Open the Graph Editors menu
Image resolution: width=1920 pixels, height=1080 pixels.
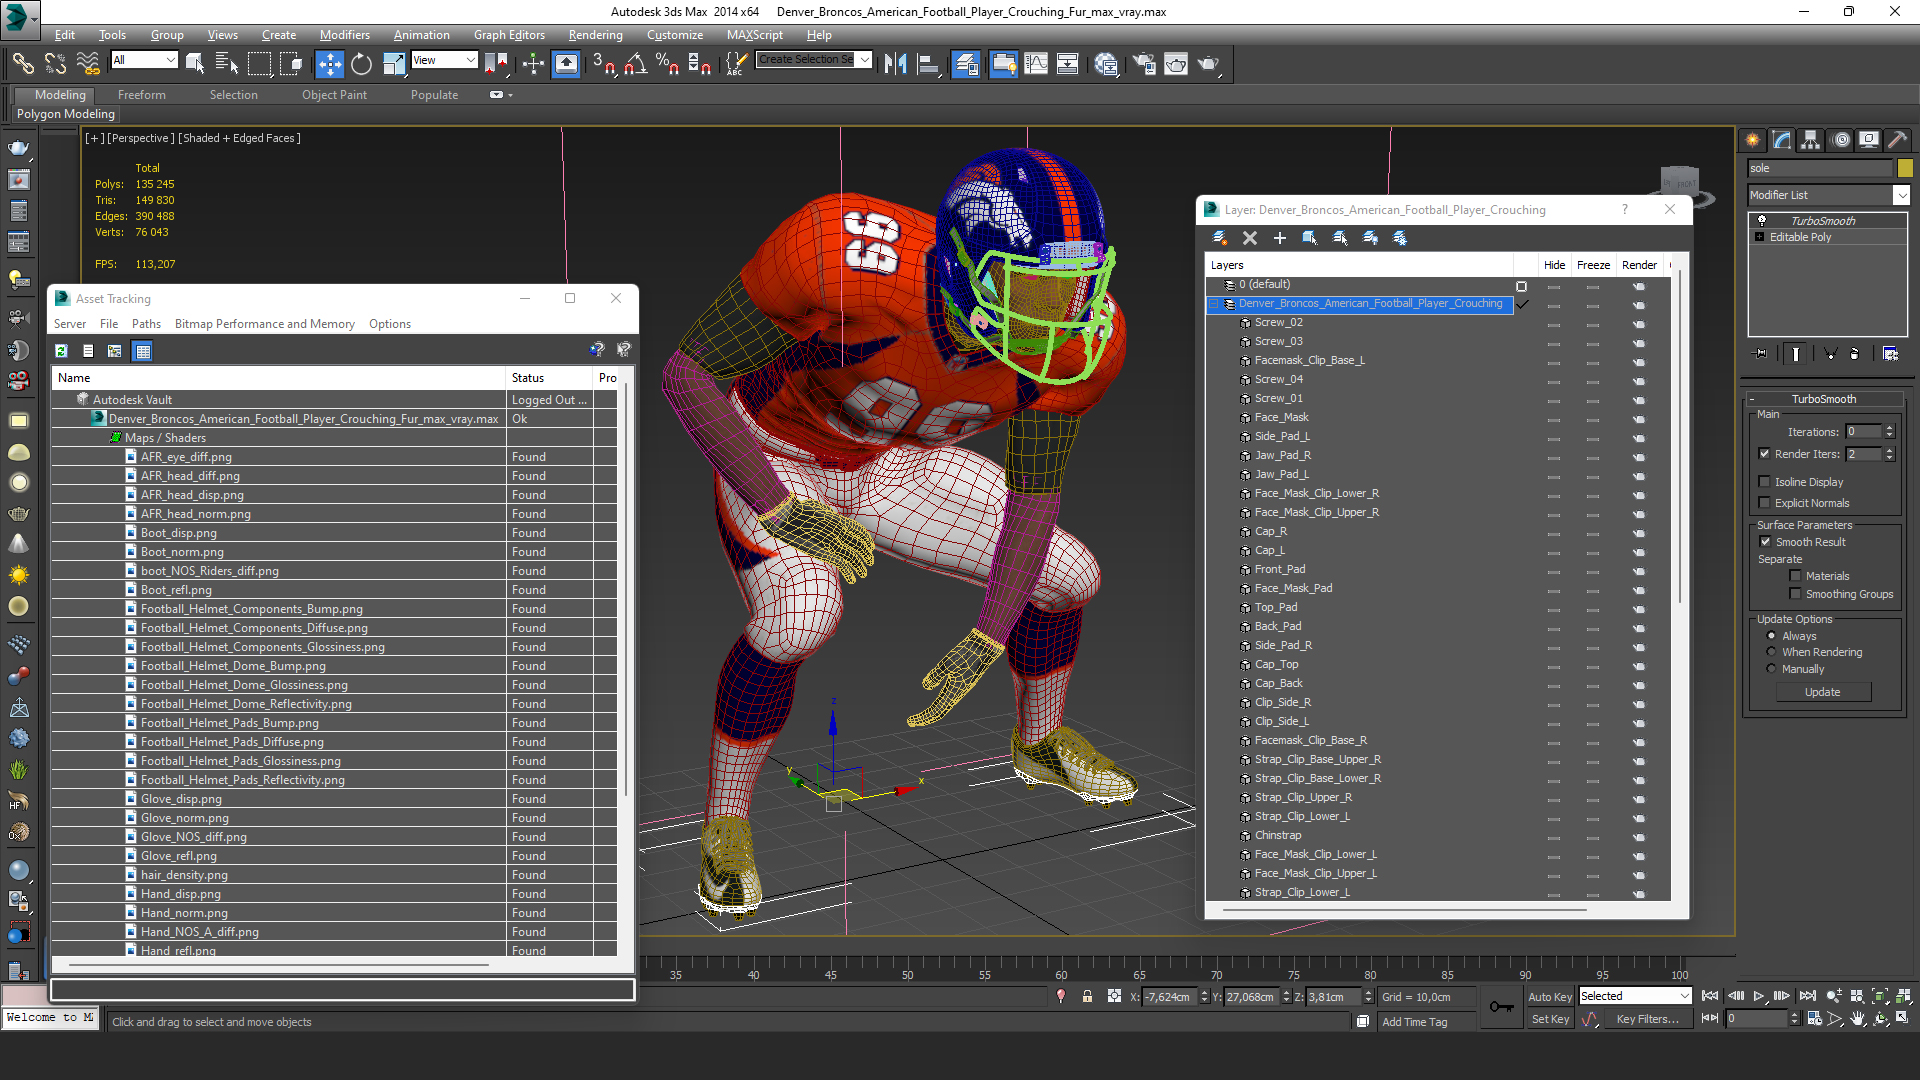(x=509, y=34)
